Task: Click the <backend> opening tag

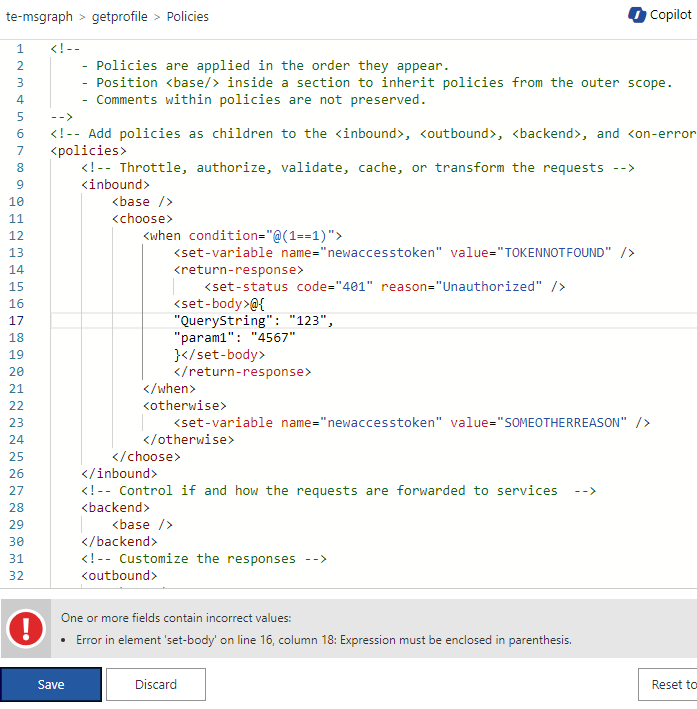Action: point(115,507)
